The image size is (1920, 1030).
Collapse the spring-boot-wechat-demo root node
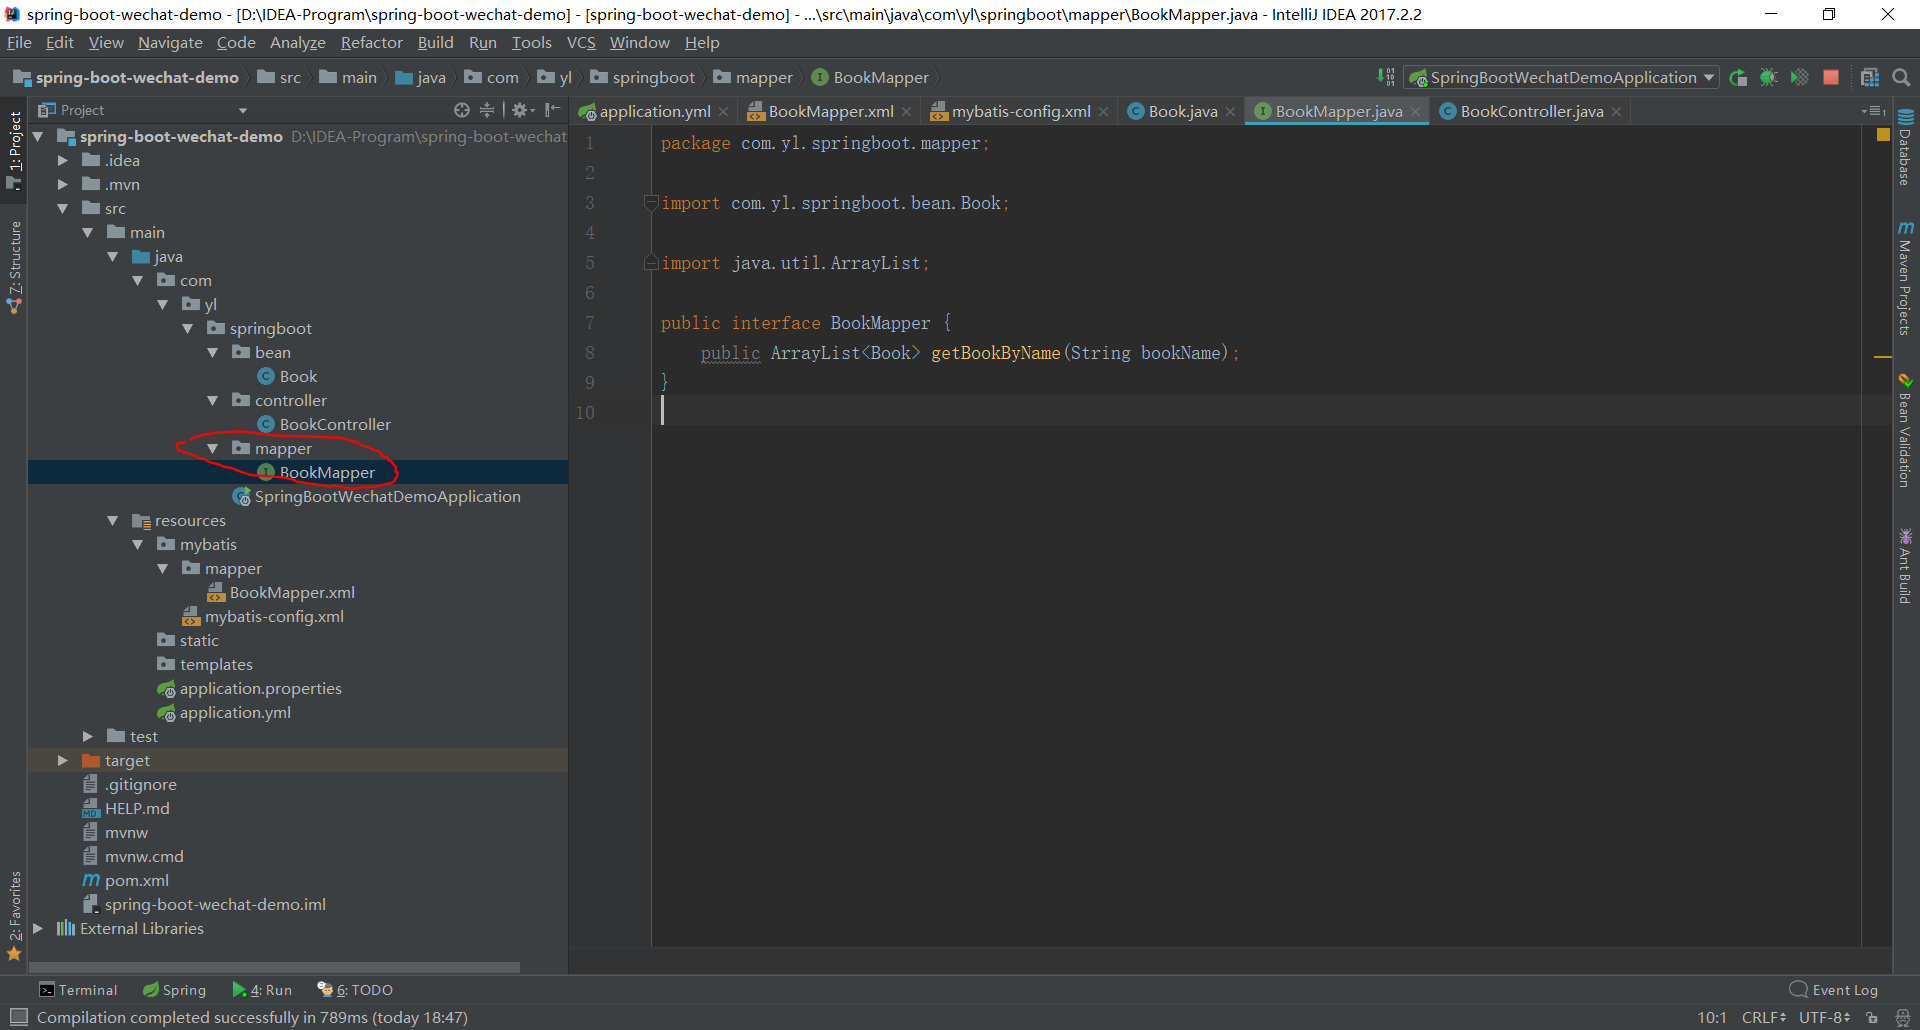[38, 136]
